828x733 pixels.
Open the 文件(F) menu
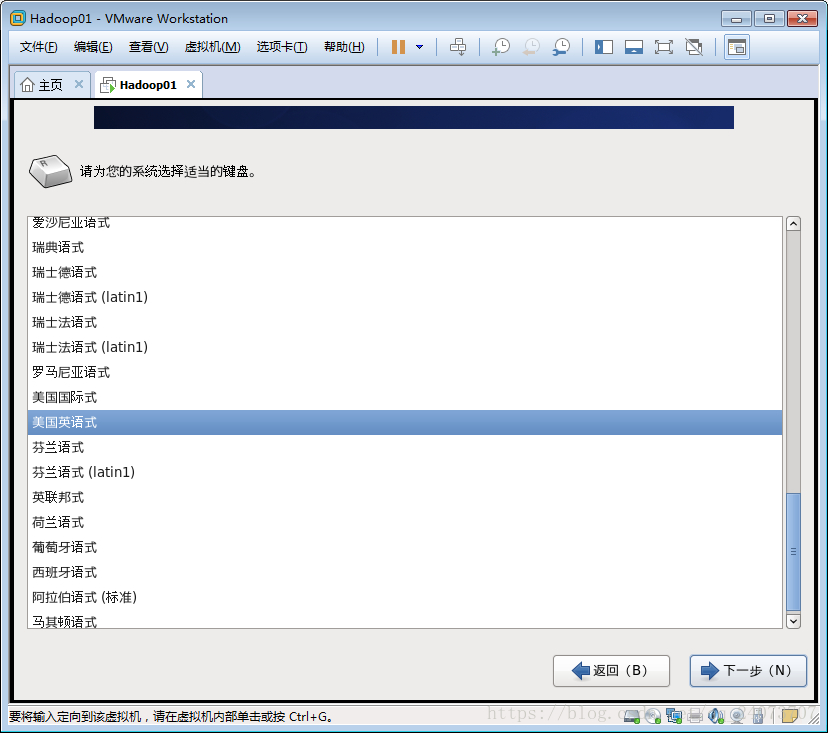[39, 47]
